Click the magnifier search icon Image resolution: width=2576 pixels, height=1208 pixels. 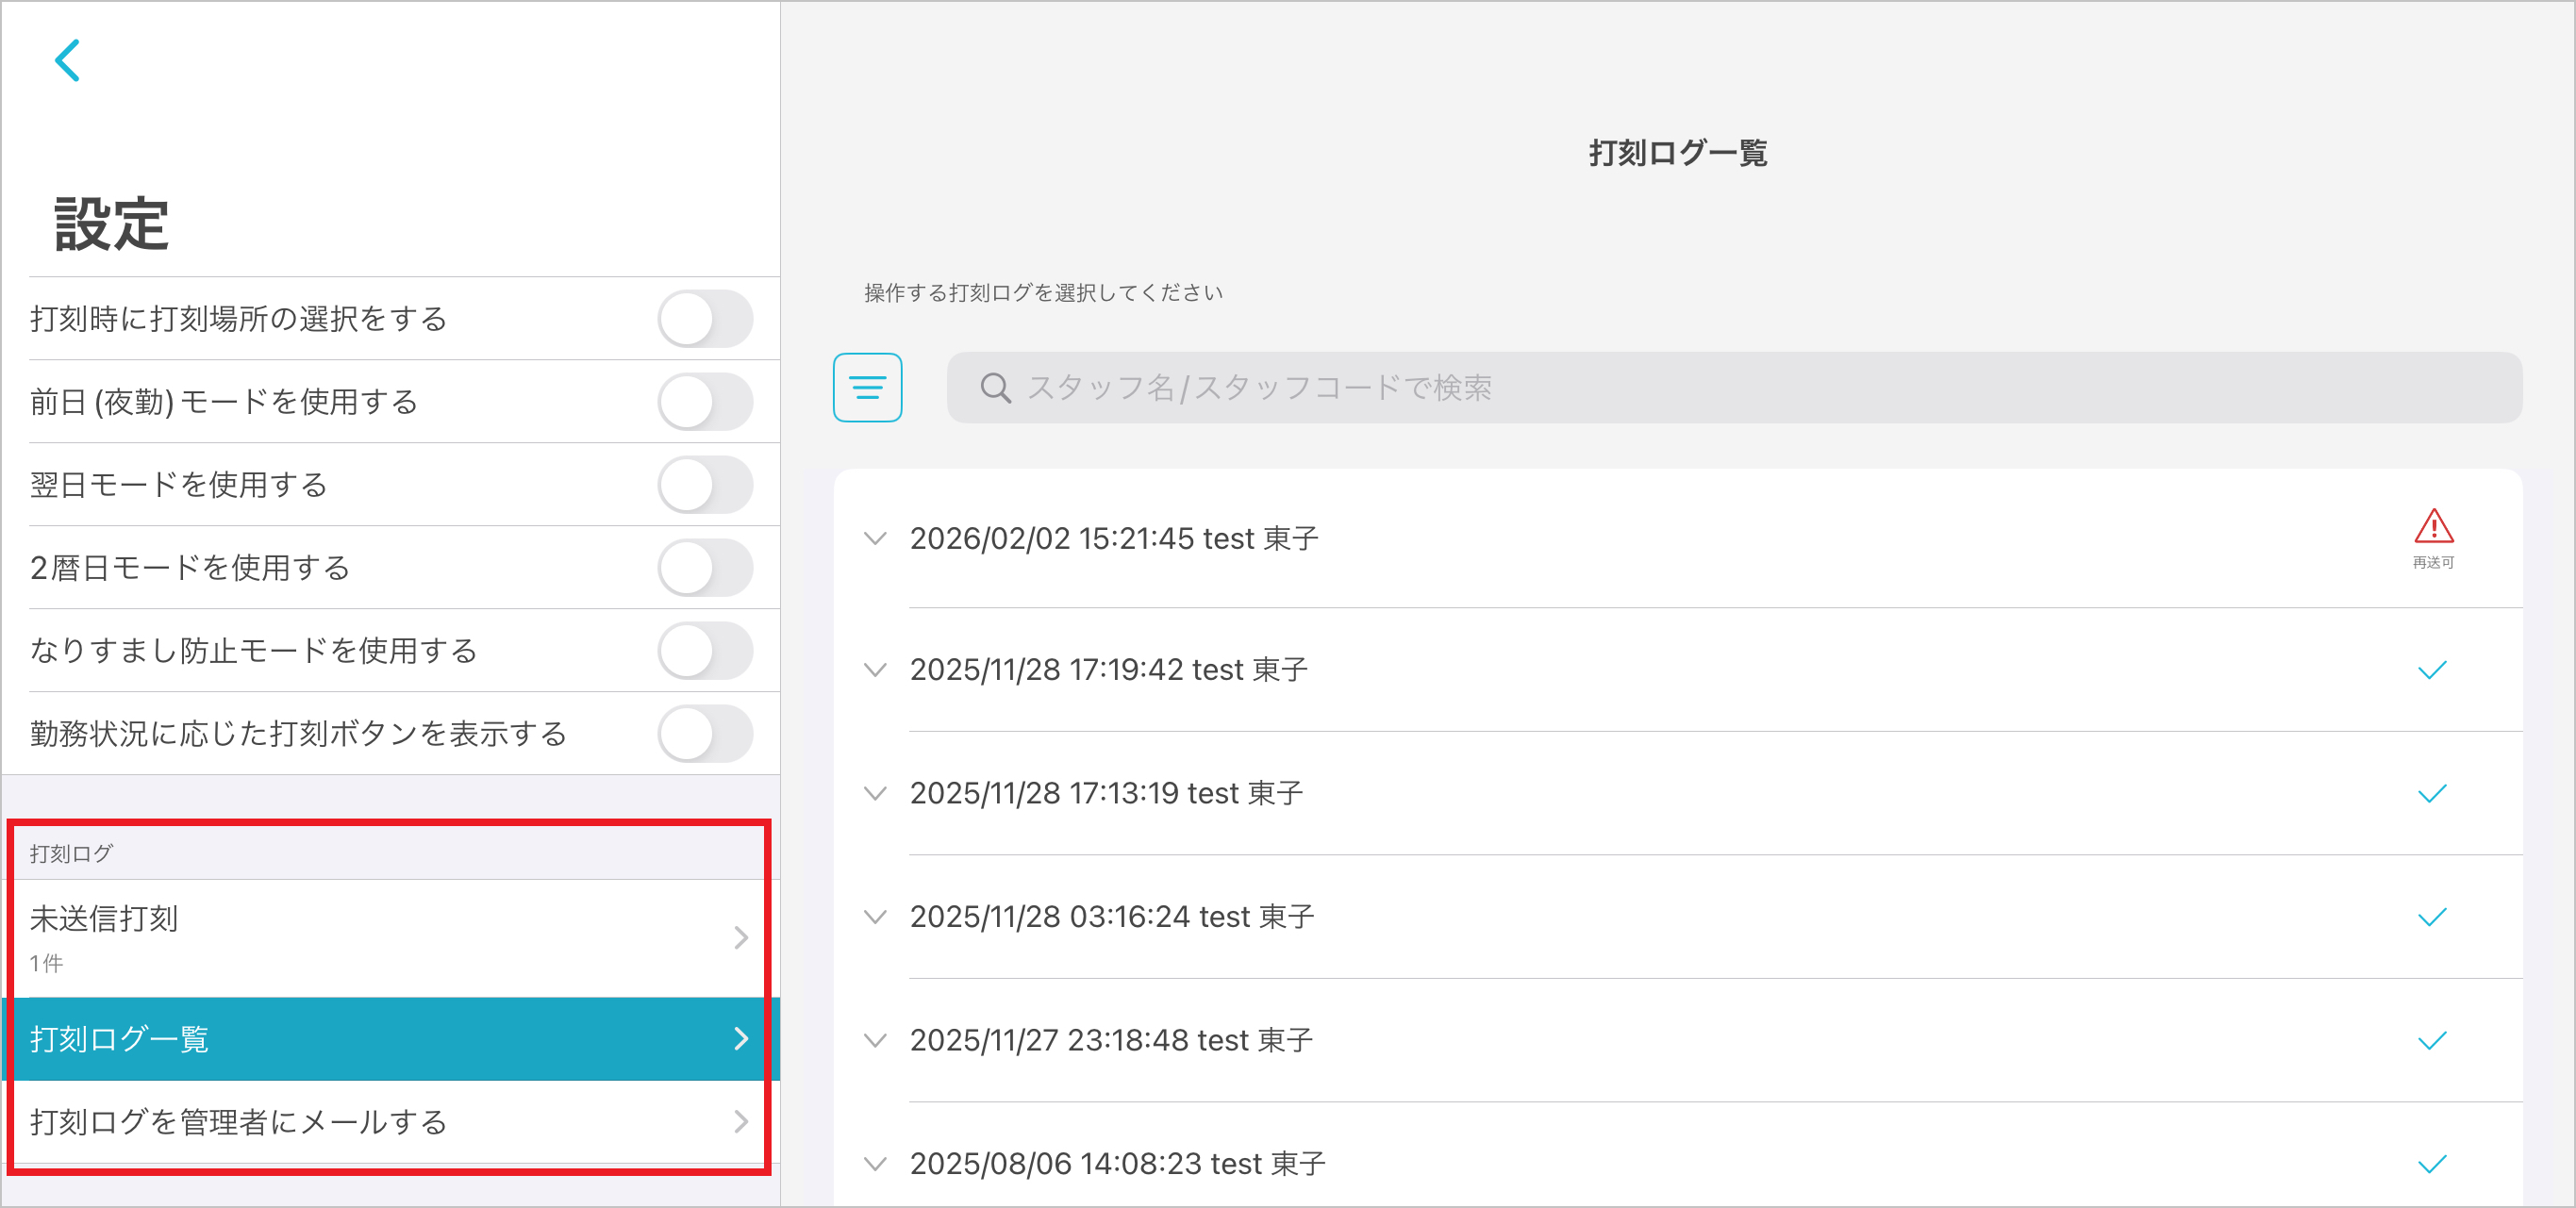(x=995, y=388)
